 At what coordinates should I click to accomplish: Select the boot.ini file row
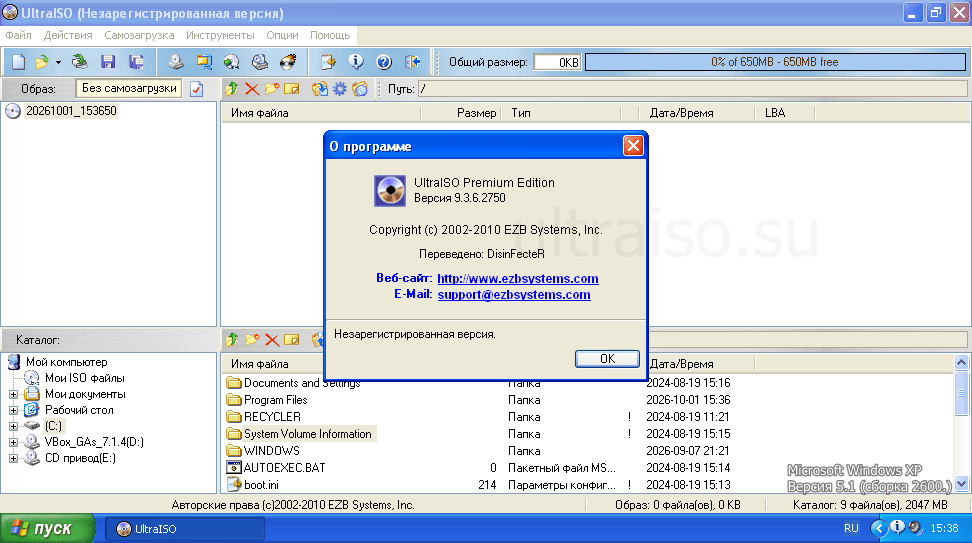pyautogui.click(x=261, y=485)
